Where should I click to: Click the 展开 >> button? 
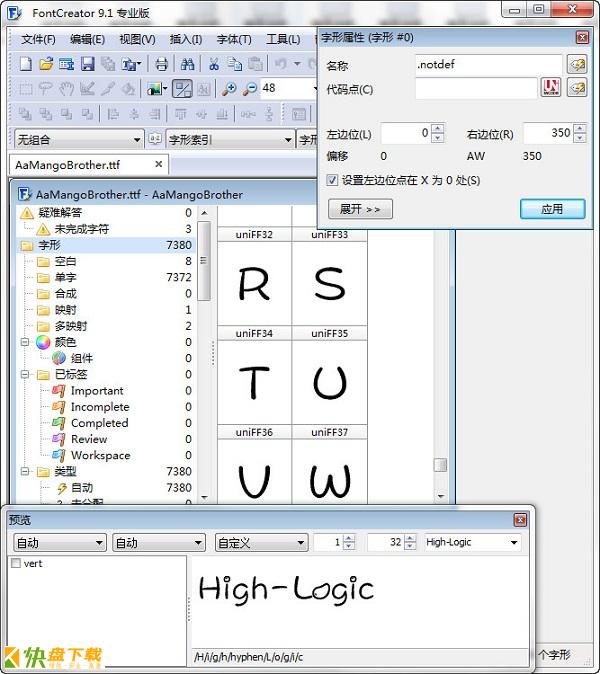click(360, 209)
